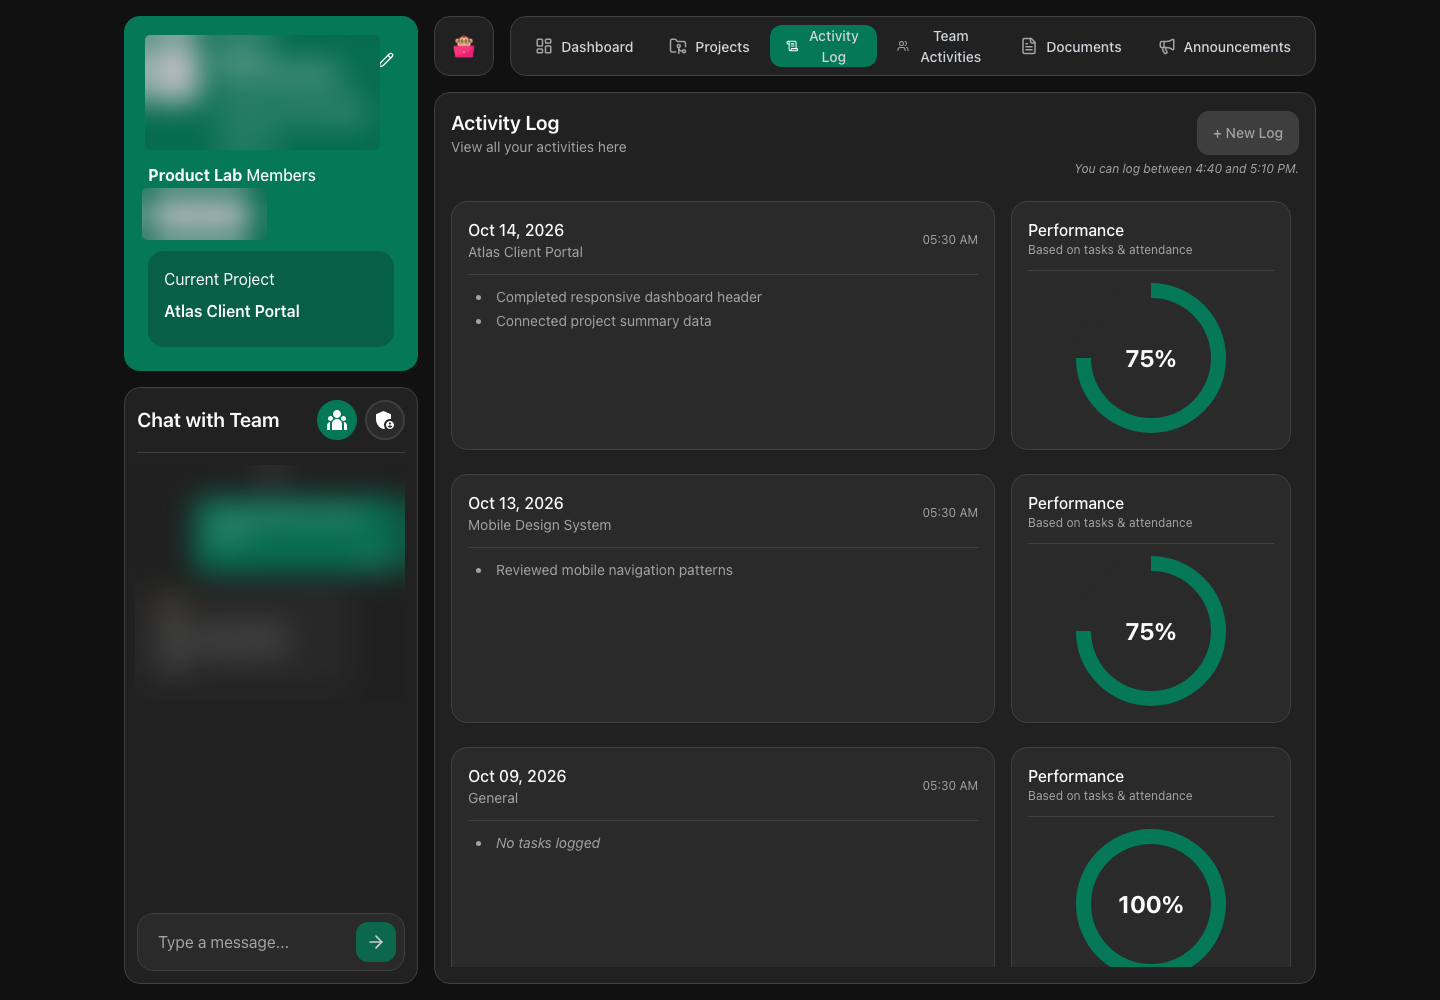
Task: Click the 75% progress ring for Oct 13
Action: coord(1151,631)
